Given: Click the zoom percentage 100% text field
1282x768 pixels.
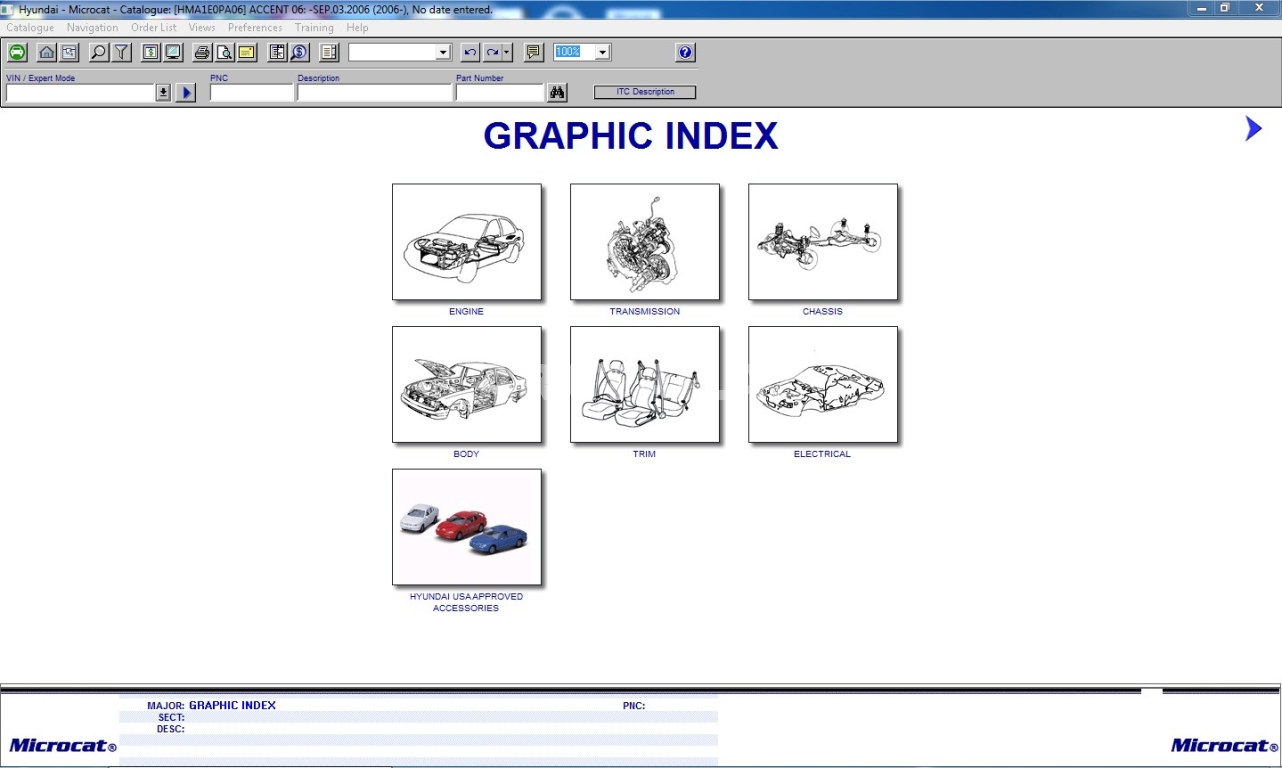Looking at the screenshot, I should tap(575, 52).
